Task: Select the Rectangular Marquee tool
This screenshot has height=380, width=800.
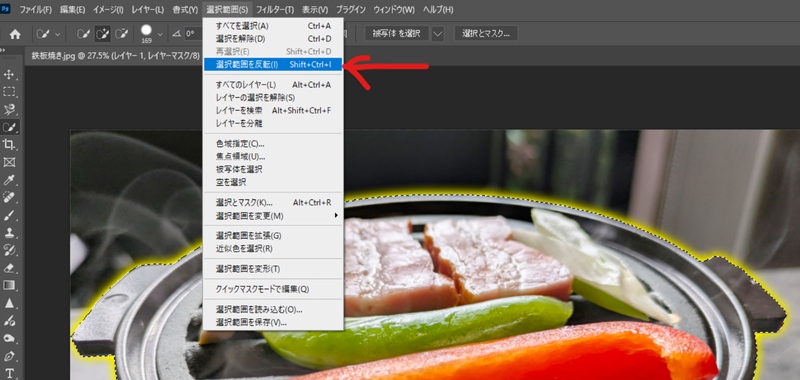Action: (9, 92)
